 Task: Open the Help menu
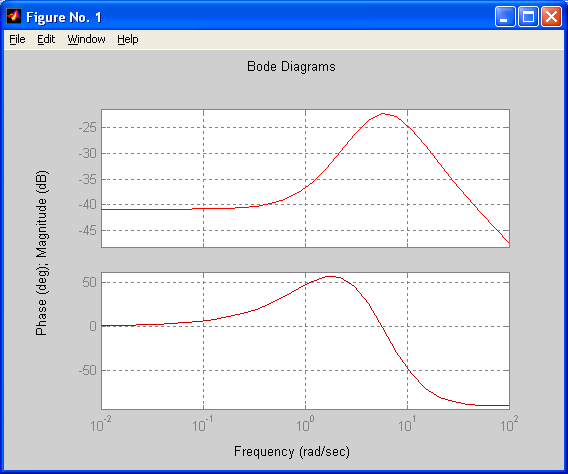(x=128, y=39)
